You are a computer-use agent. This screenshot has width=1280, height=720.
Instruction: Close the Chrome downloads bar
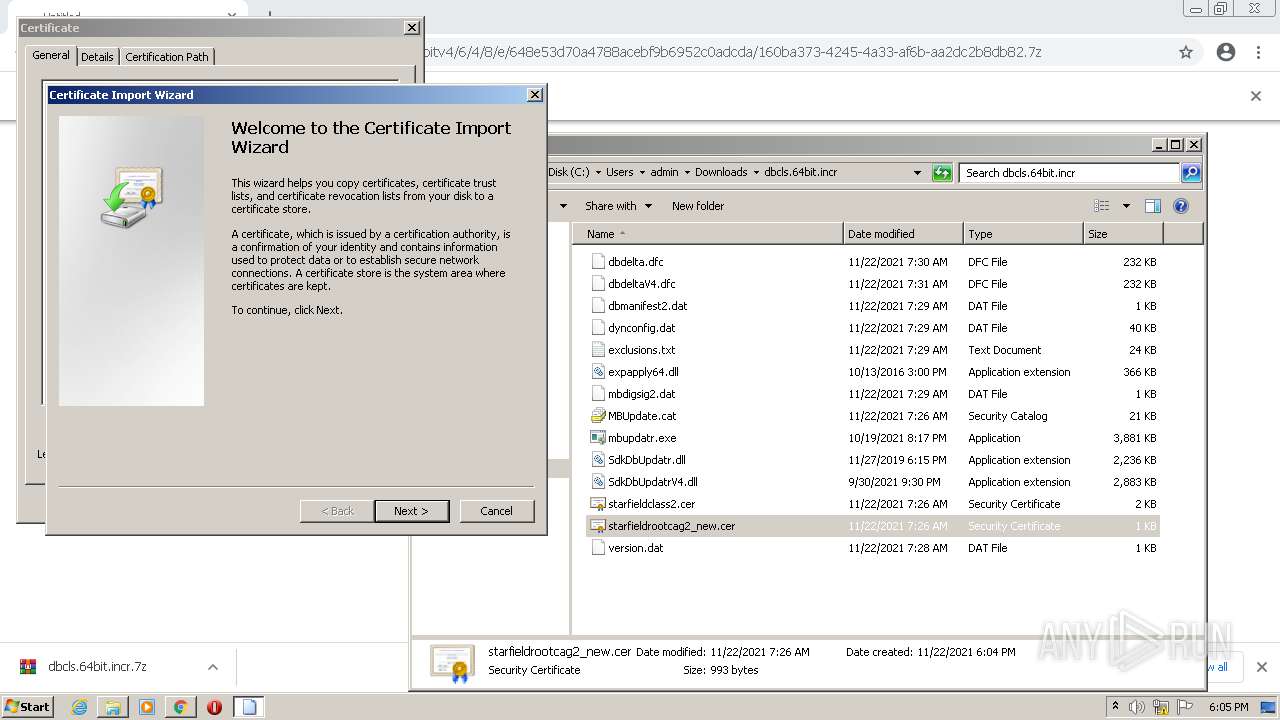(1261, 667)
